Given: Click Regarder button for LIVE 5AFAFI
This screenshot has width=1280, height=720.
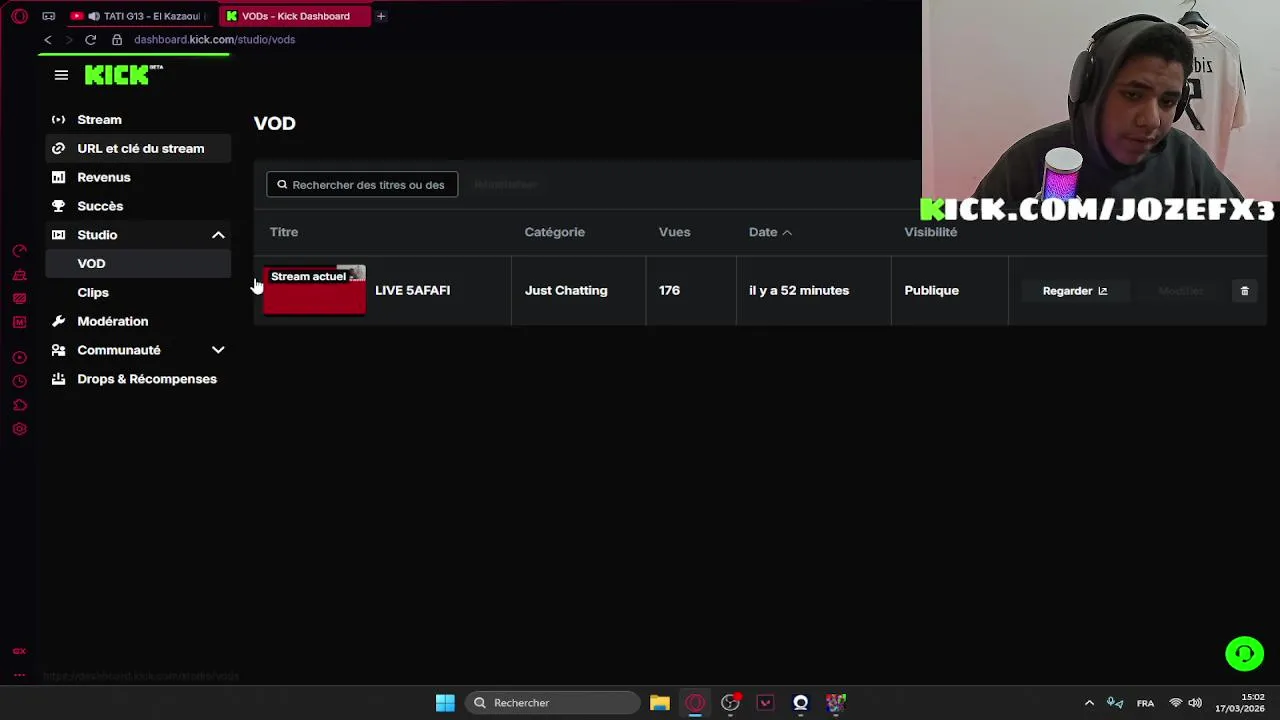Looking at the screenshot, I should [1075, 291].
